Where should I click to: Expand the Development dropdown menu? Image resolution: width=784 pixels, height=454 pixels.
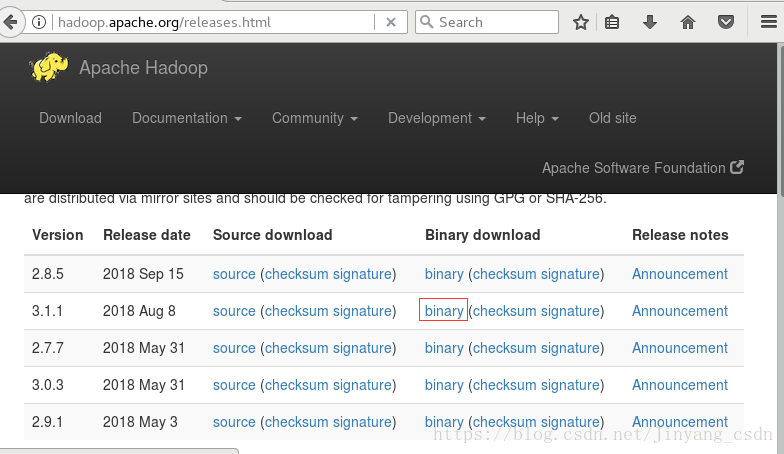tap(436, 118)
